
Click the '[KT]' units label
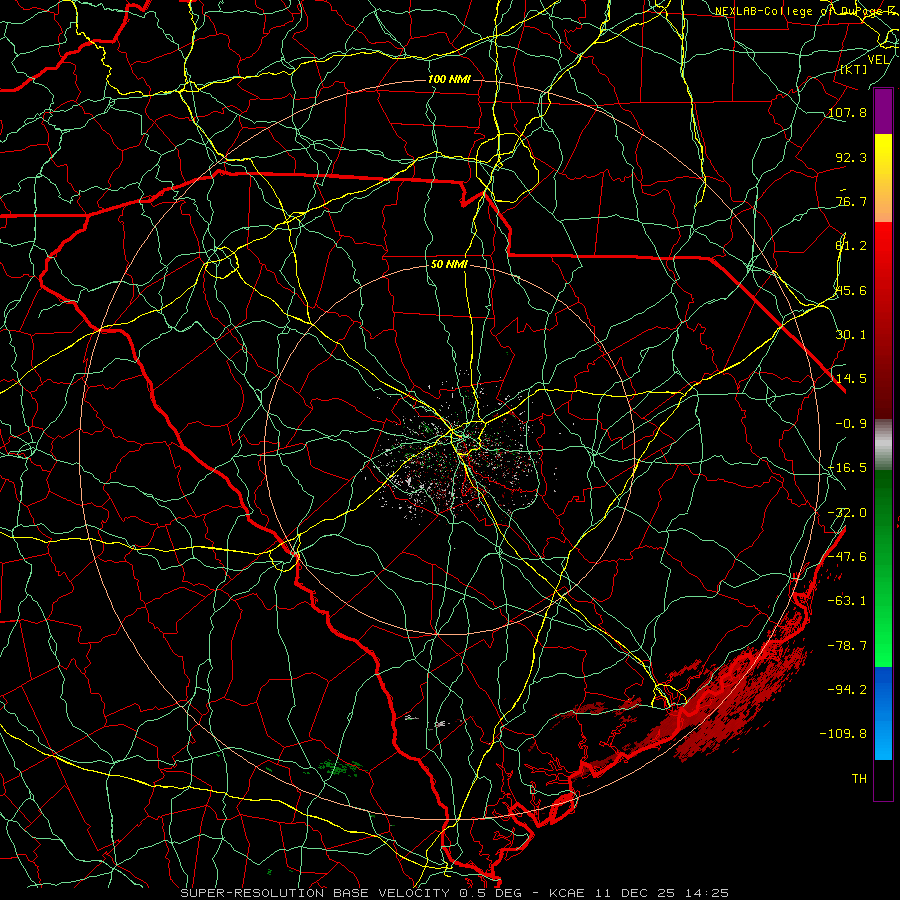854,69
